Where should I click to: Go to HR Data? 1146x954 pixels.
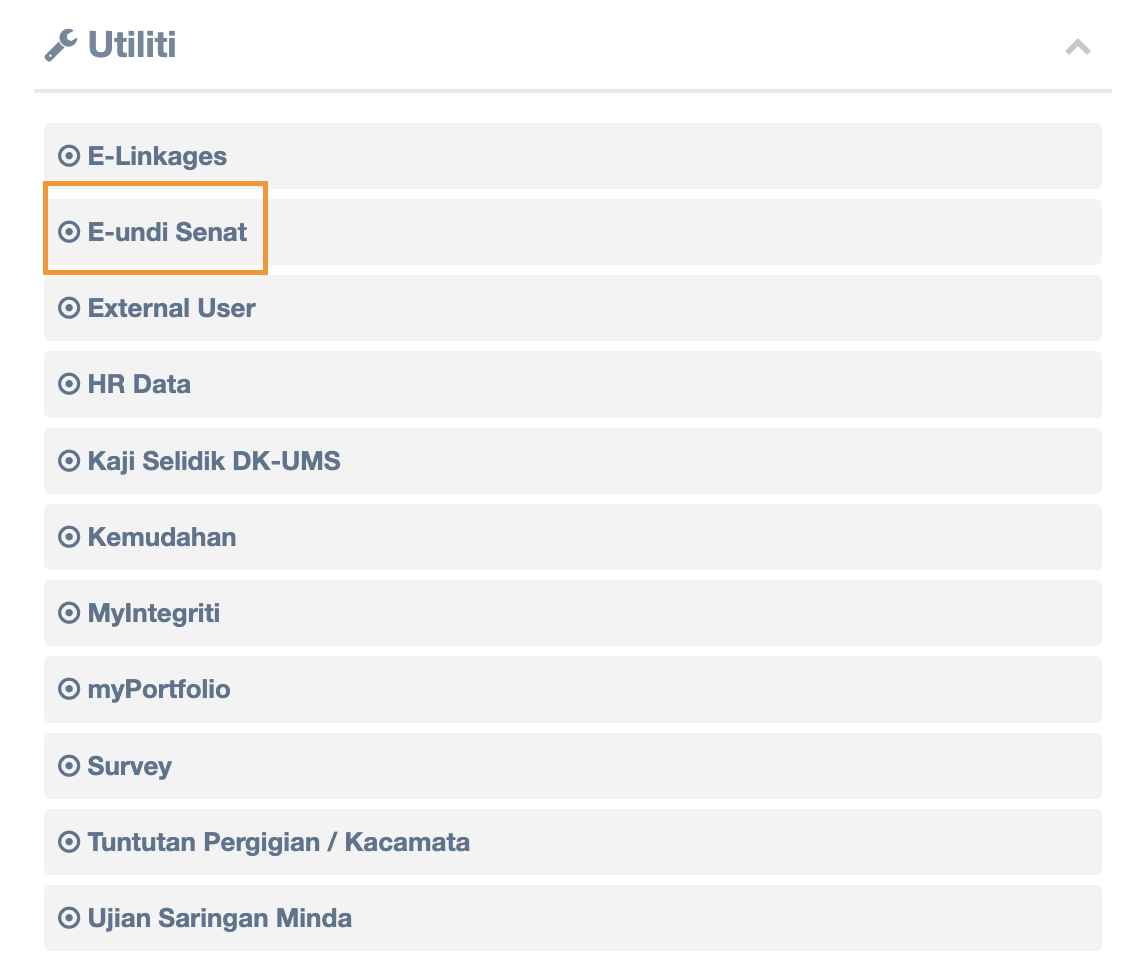click(139, 384)
